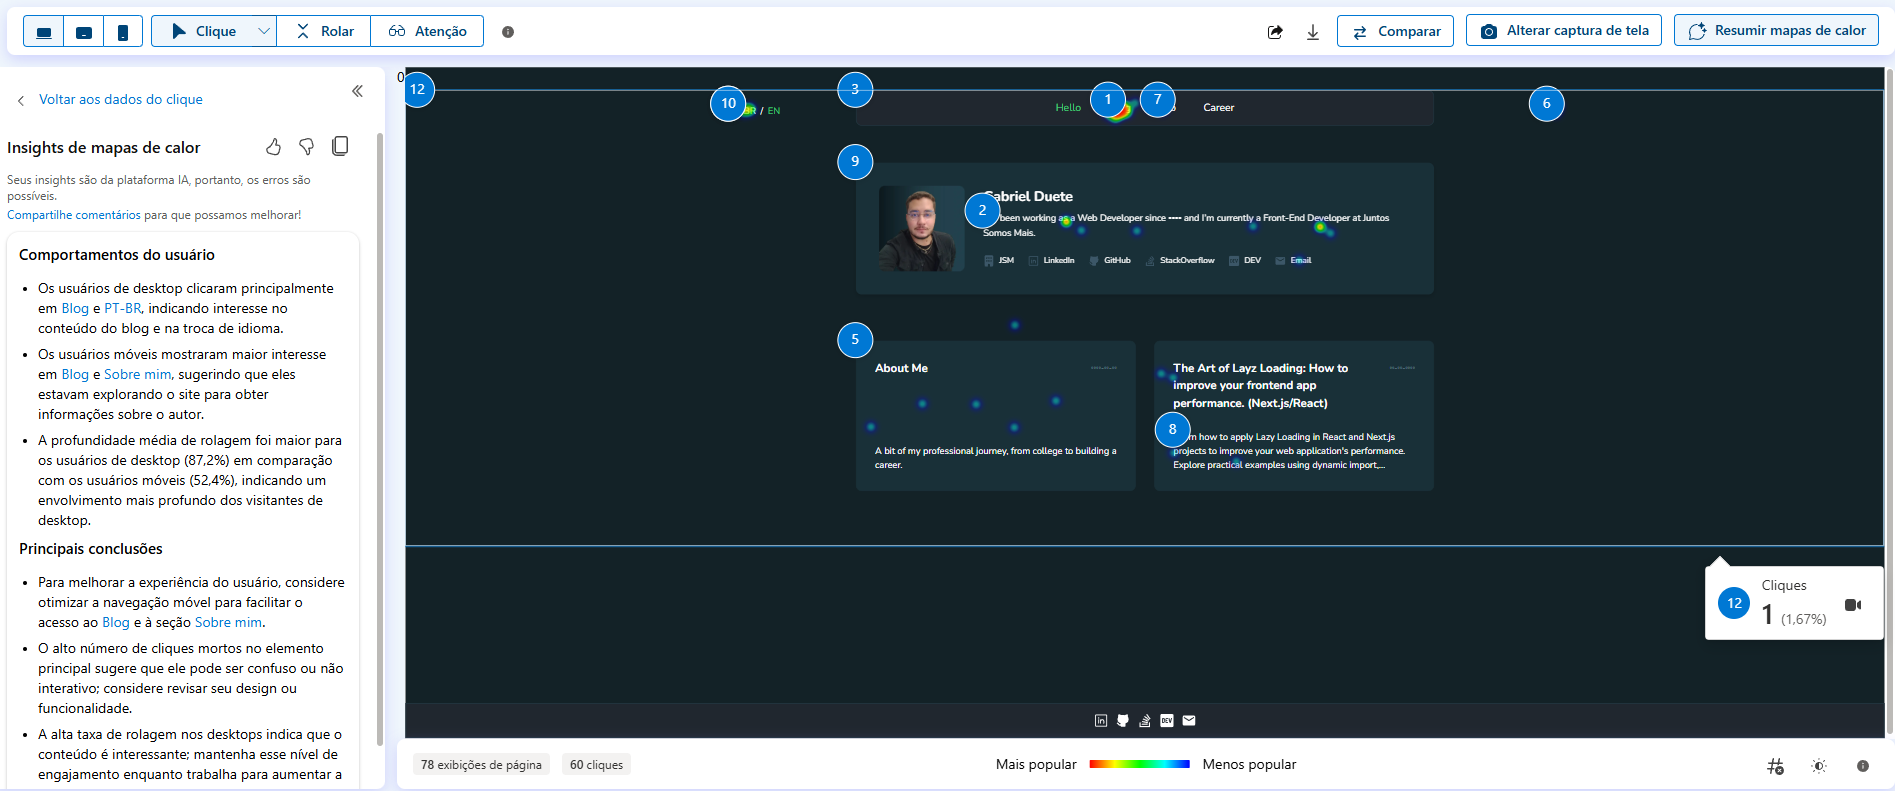Go back via Voltar aos dados do clique

[x=120, y=99]
